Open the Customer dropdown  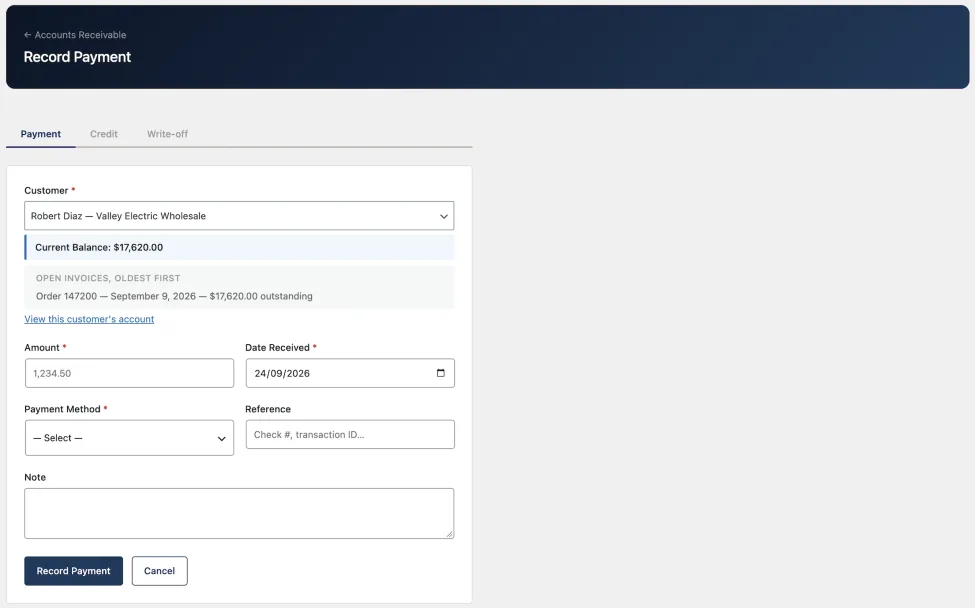point(239,216)
